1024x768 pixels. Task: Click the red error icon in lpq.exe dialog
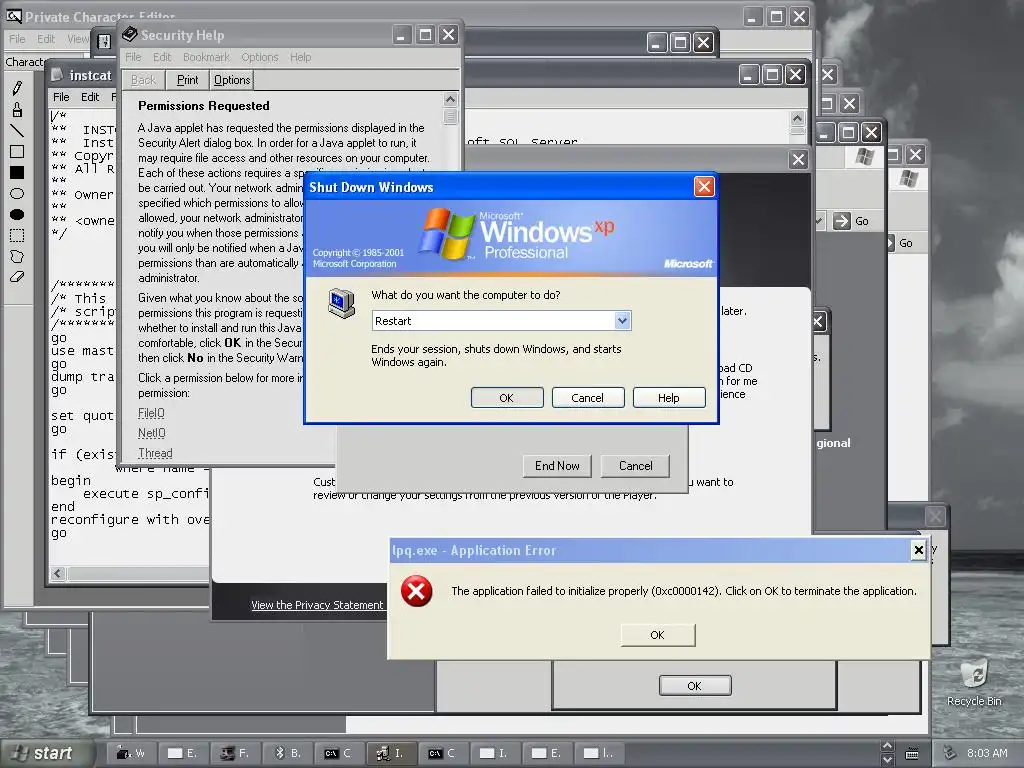coord(417,591)
